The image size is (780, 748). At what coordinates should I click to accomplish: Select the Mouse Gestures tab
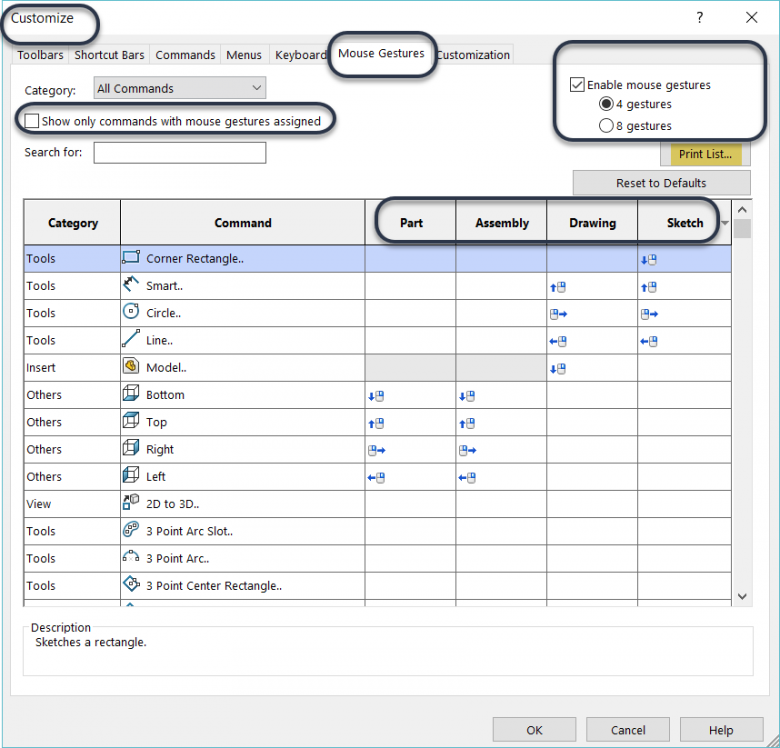coord(381,53)
